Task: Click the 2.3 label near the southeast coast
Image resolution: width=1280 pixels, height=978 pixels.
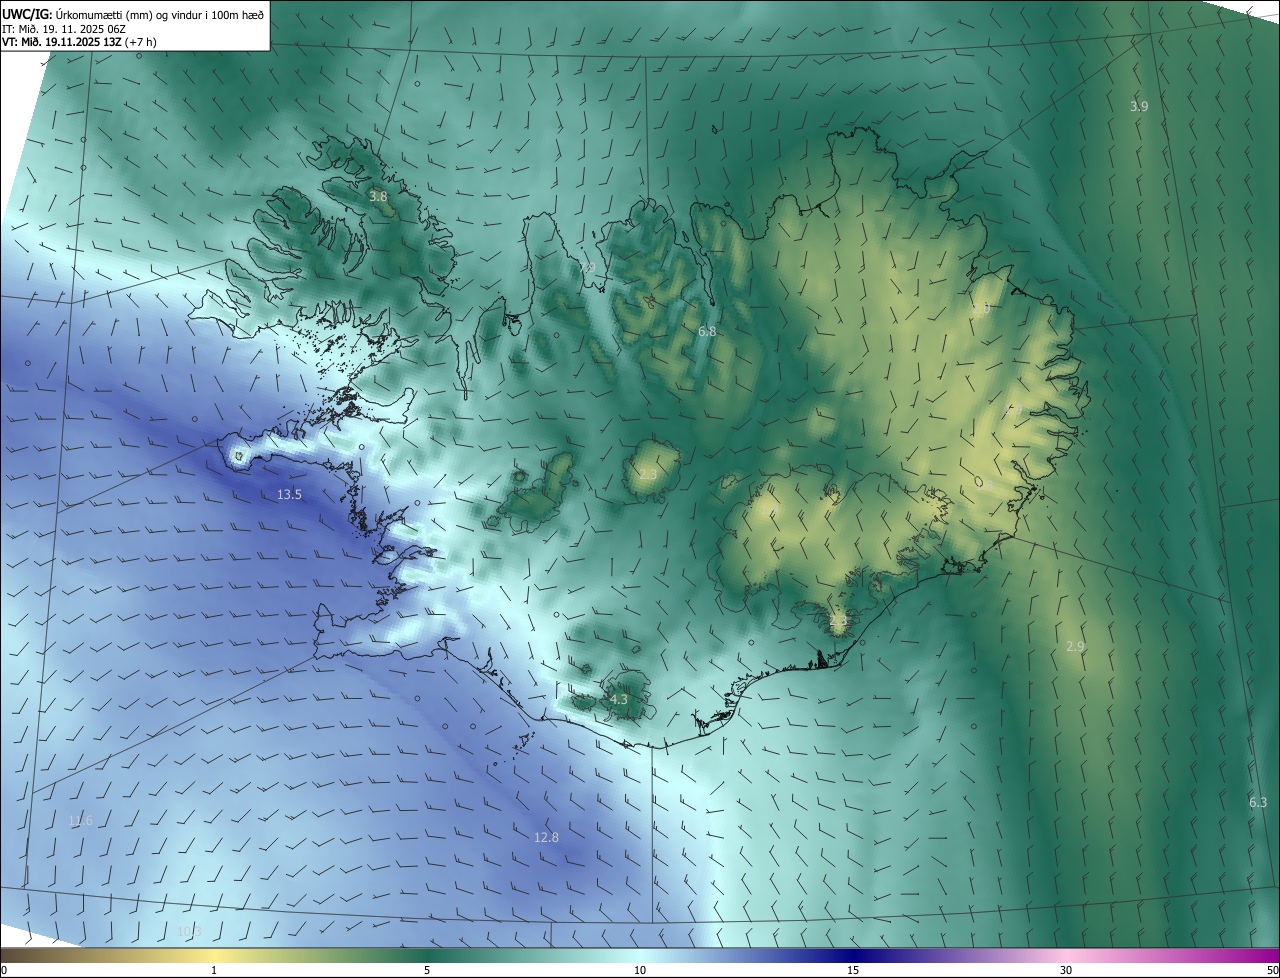Action: [x=838, y=621]
